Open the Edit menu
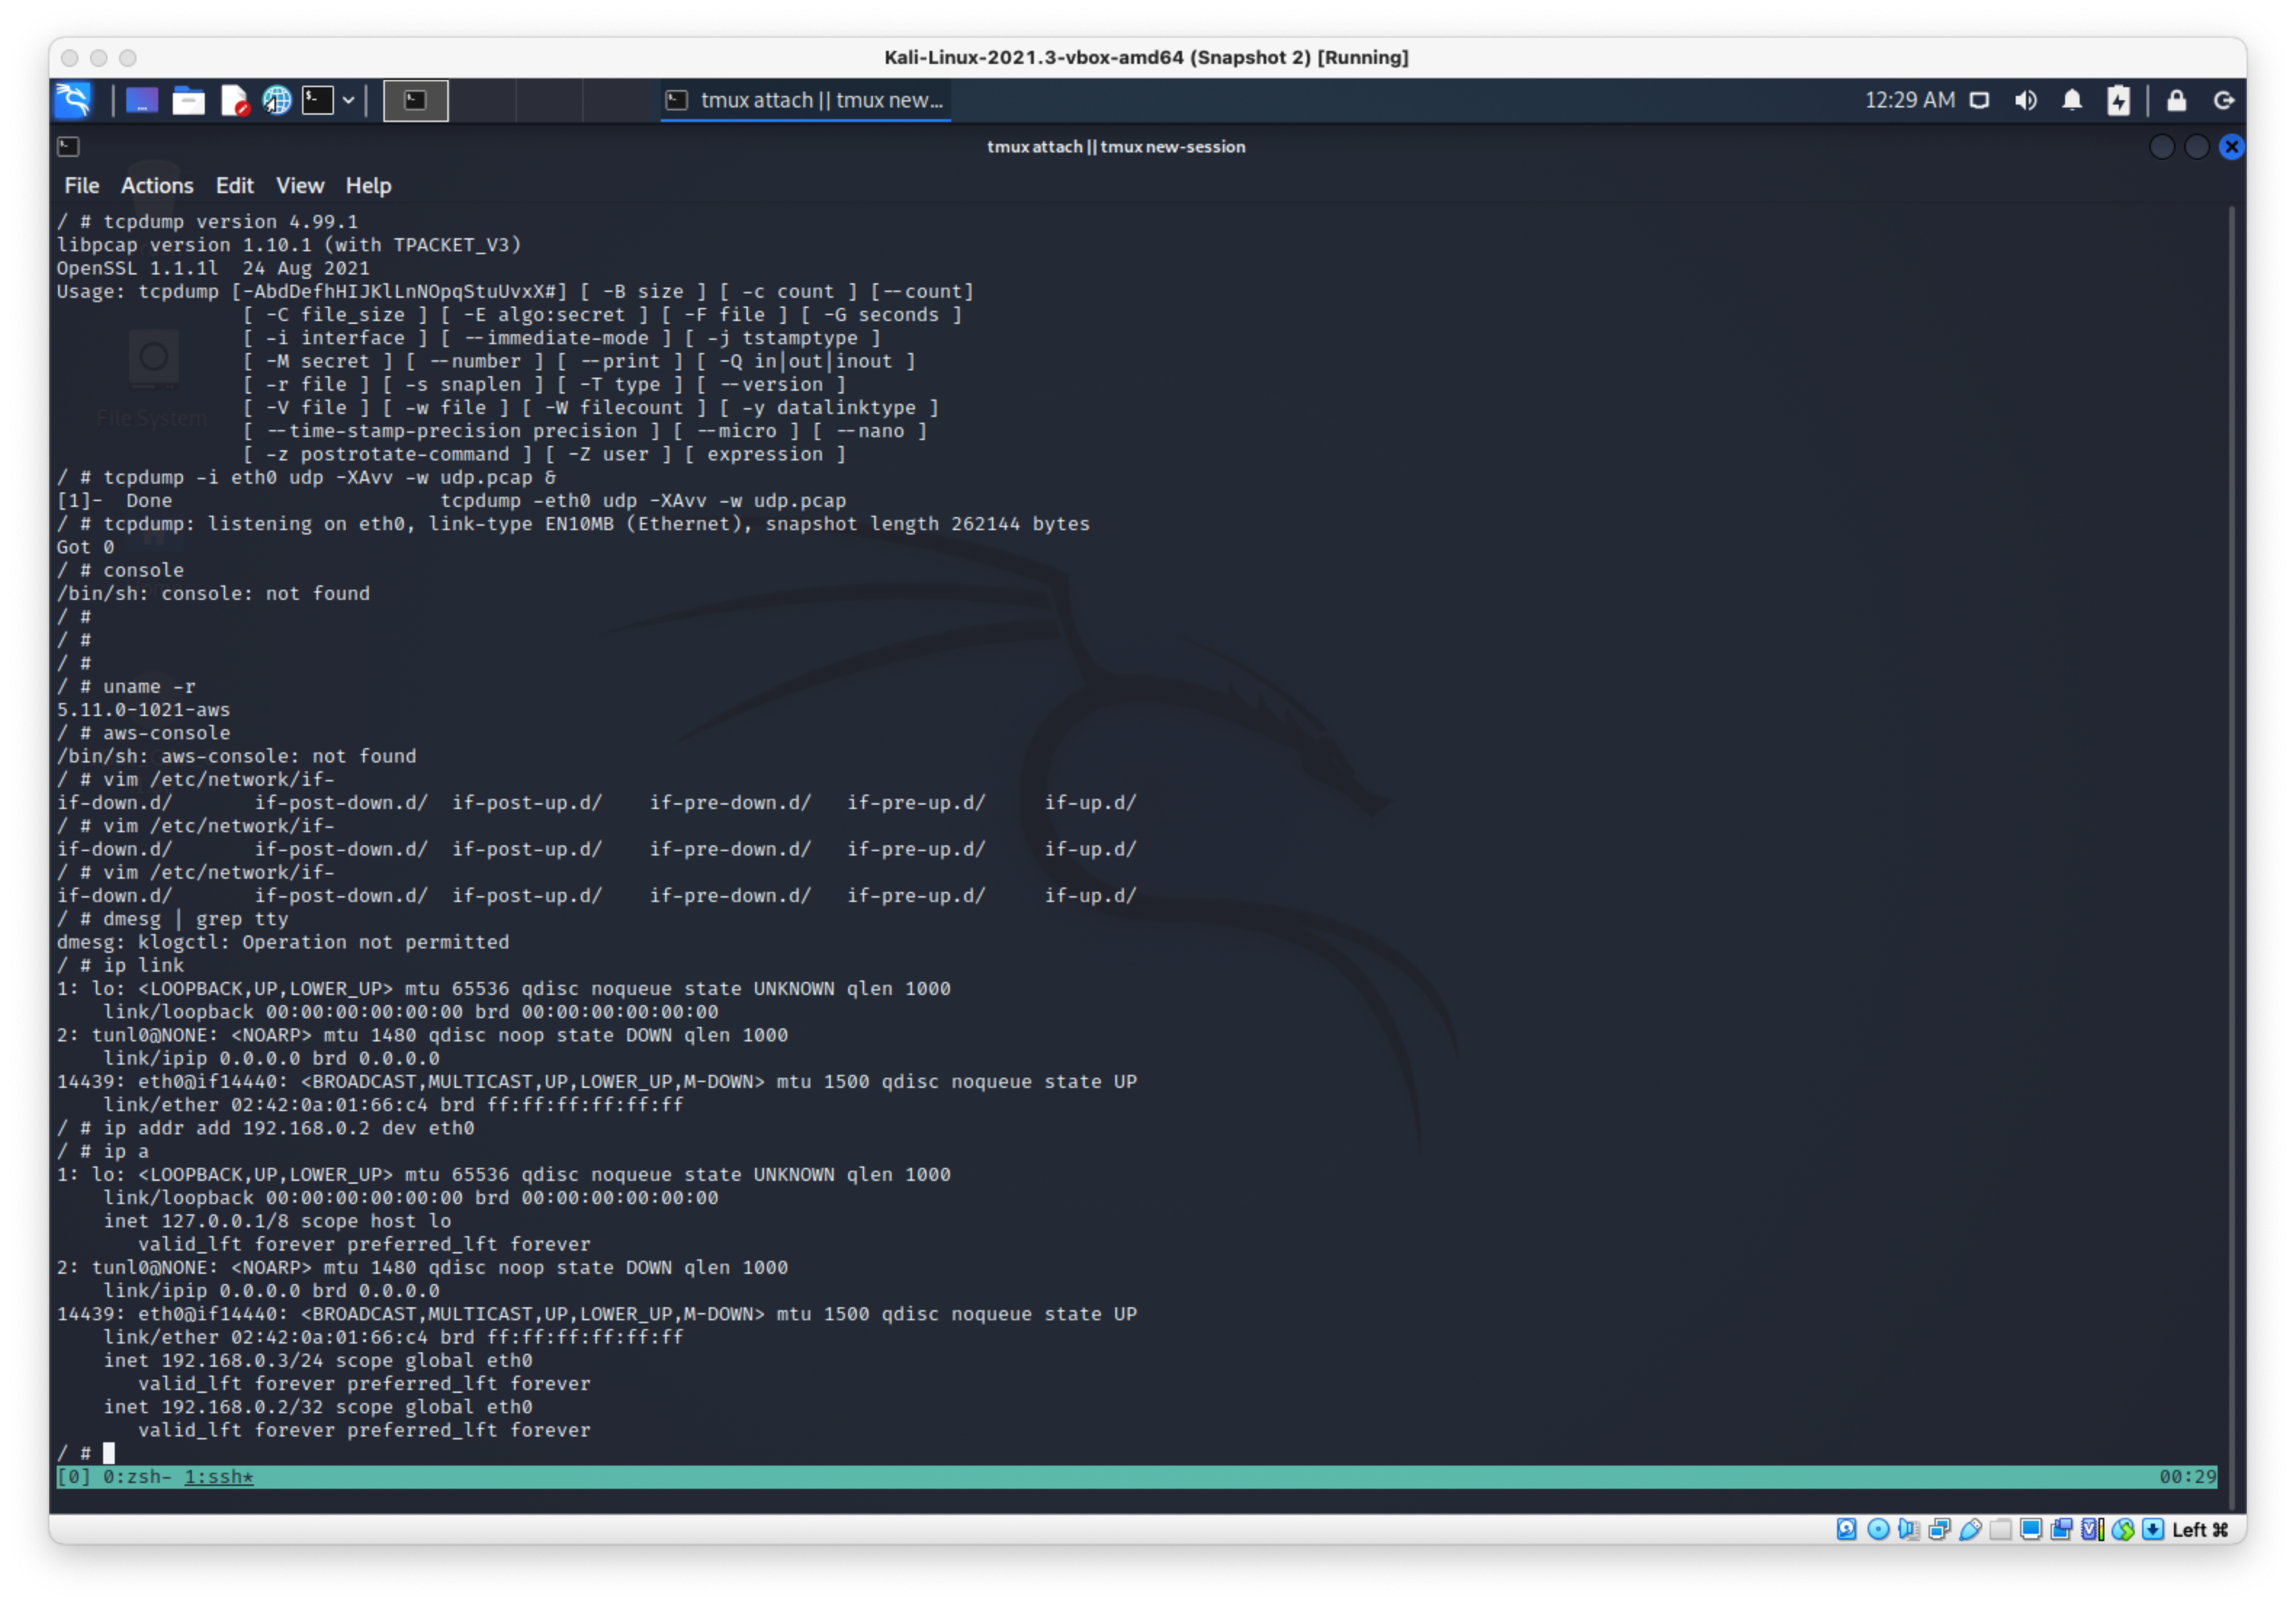Viewport: 2296px width, 1605px height. click(x=235, y=186)
